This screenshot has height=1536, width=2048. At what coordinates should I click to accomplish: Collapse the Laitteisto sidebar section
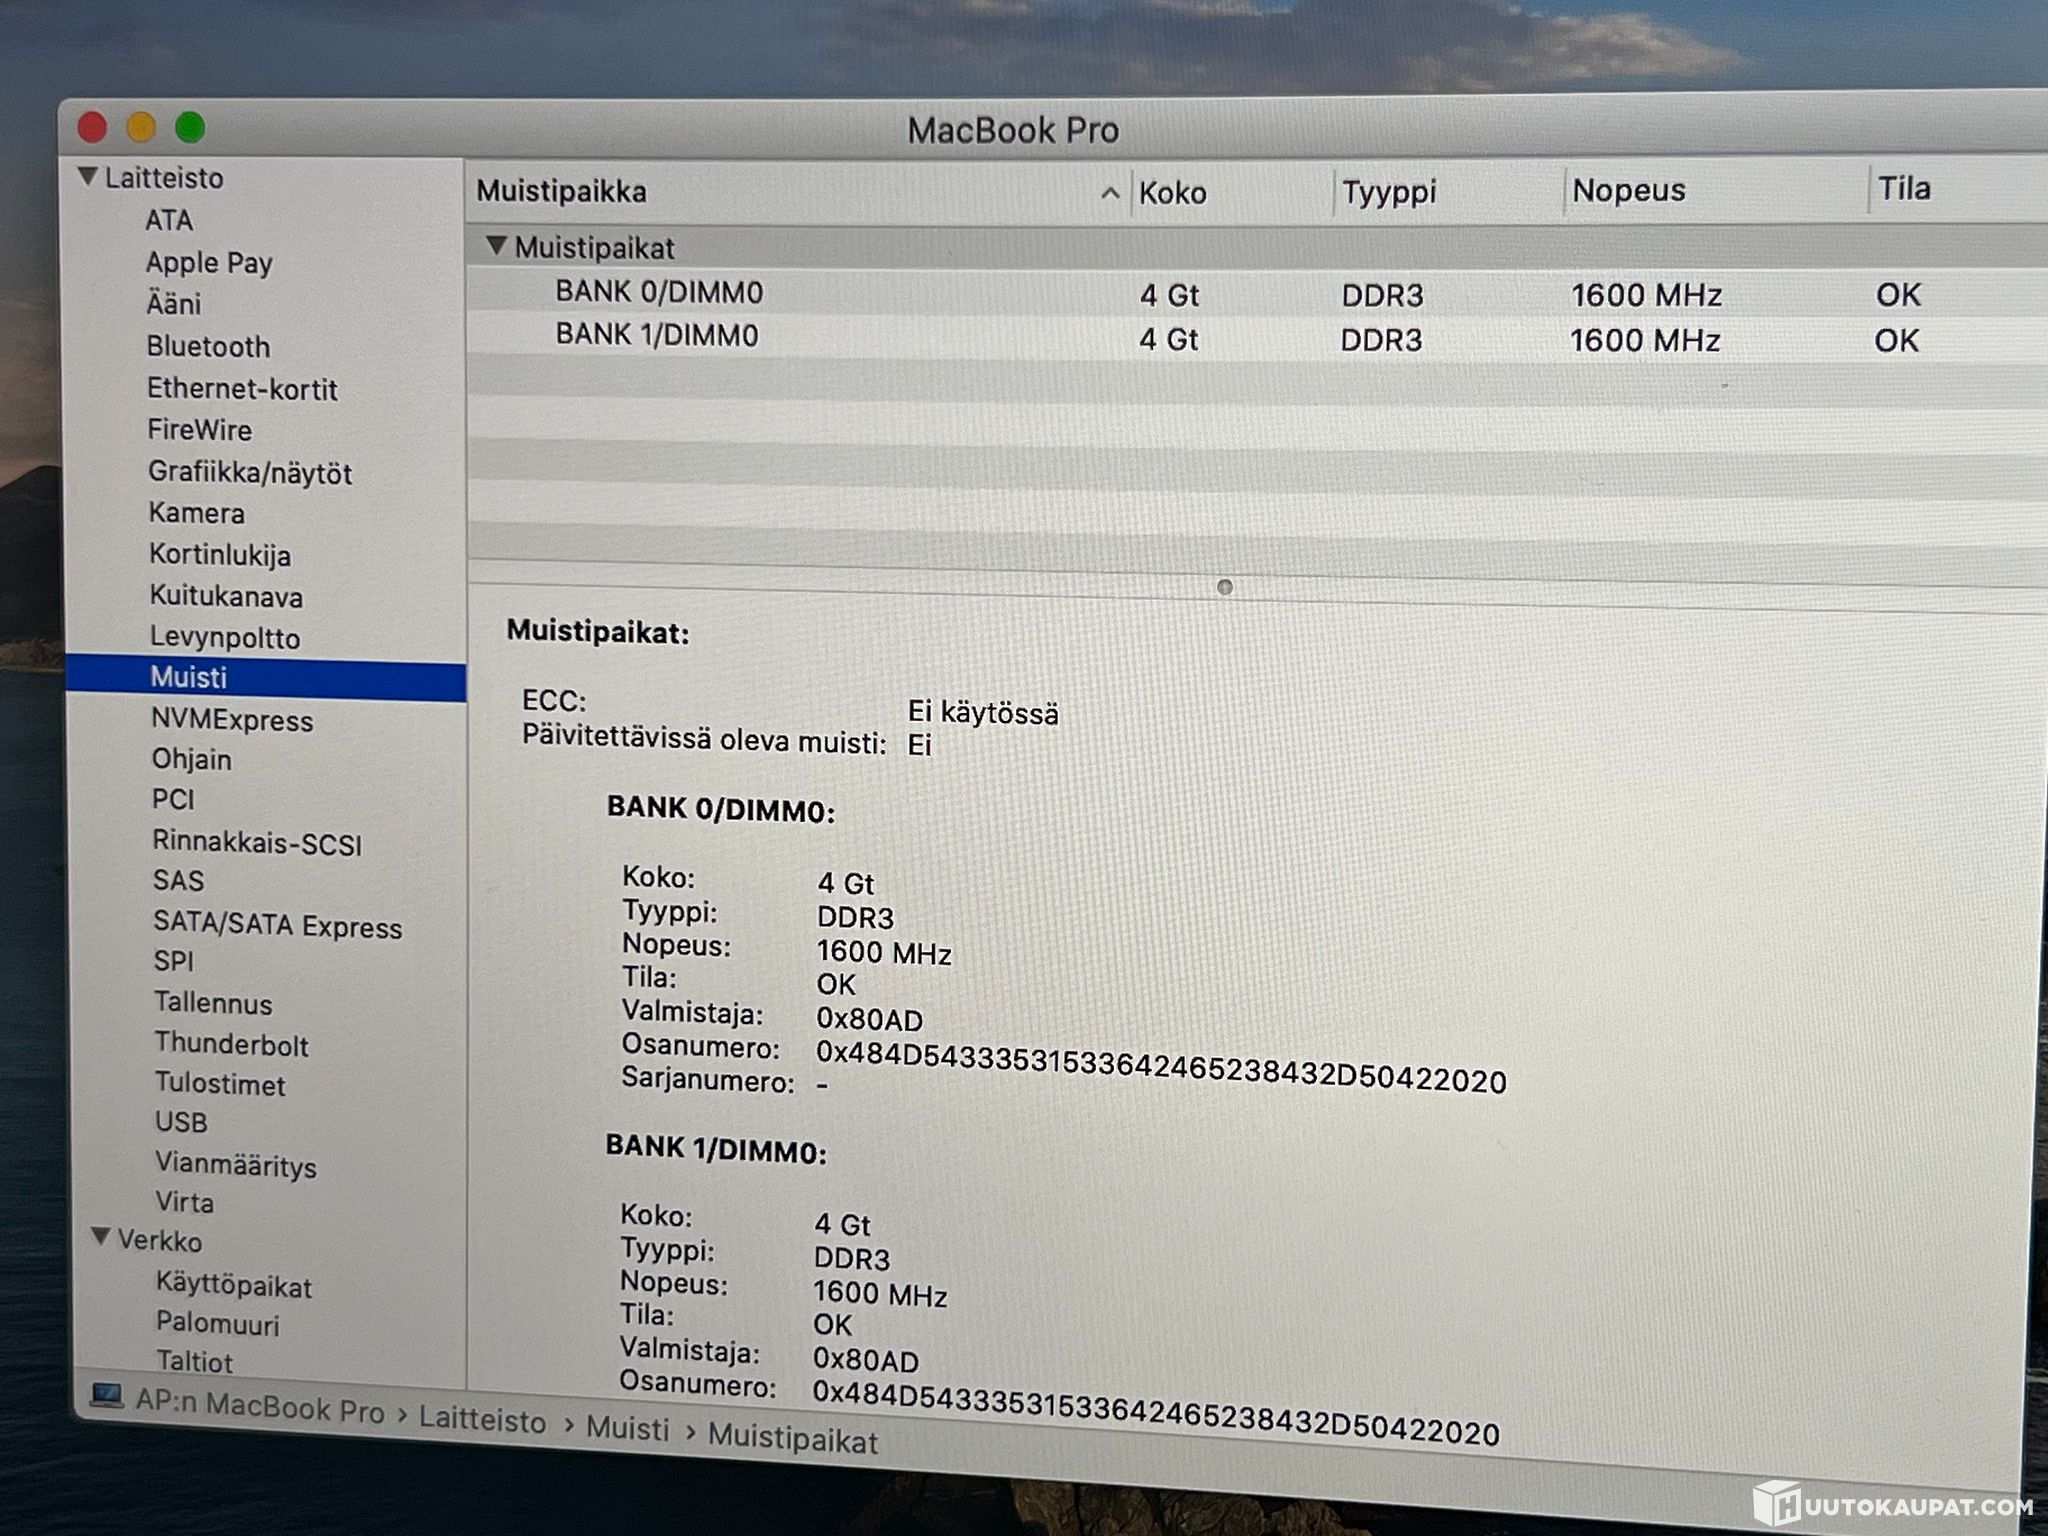tap(88, 177)
